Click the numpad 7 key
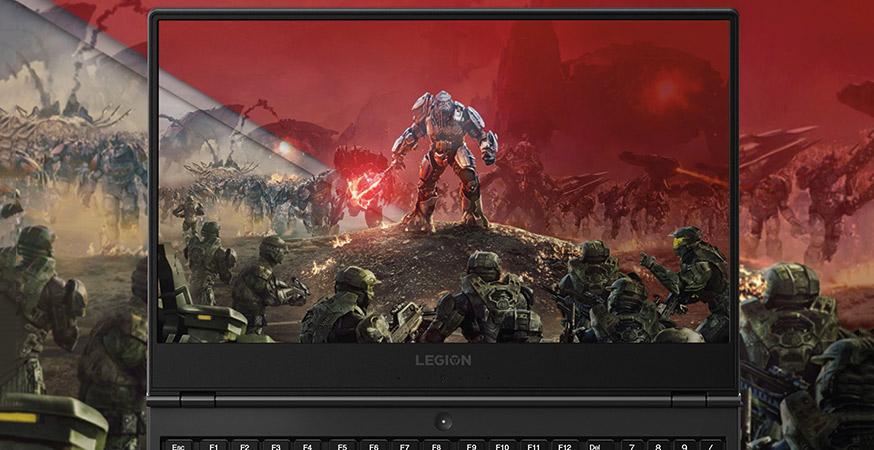 (632, 446)
